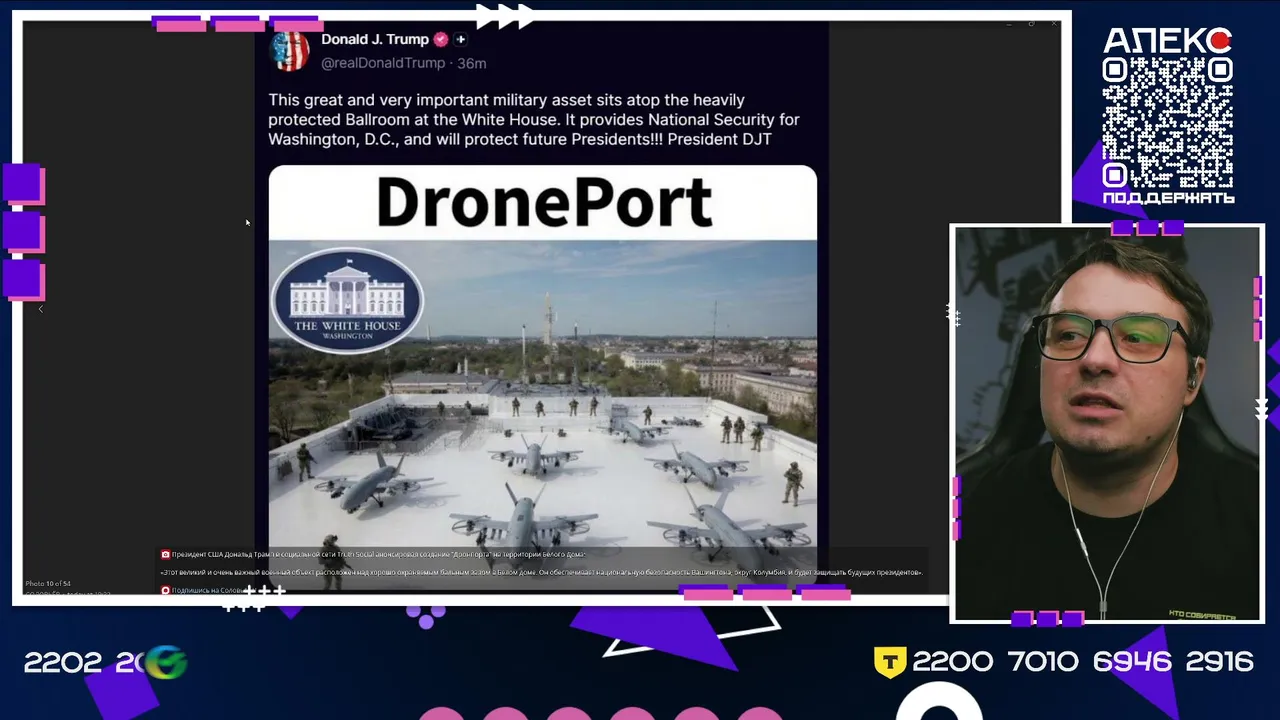Minimize the photo viewer window
Image resolution: width=1280 pixels, height=720 pixels.
(x=1009, y=23)
